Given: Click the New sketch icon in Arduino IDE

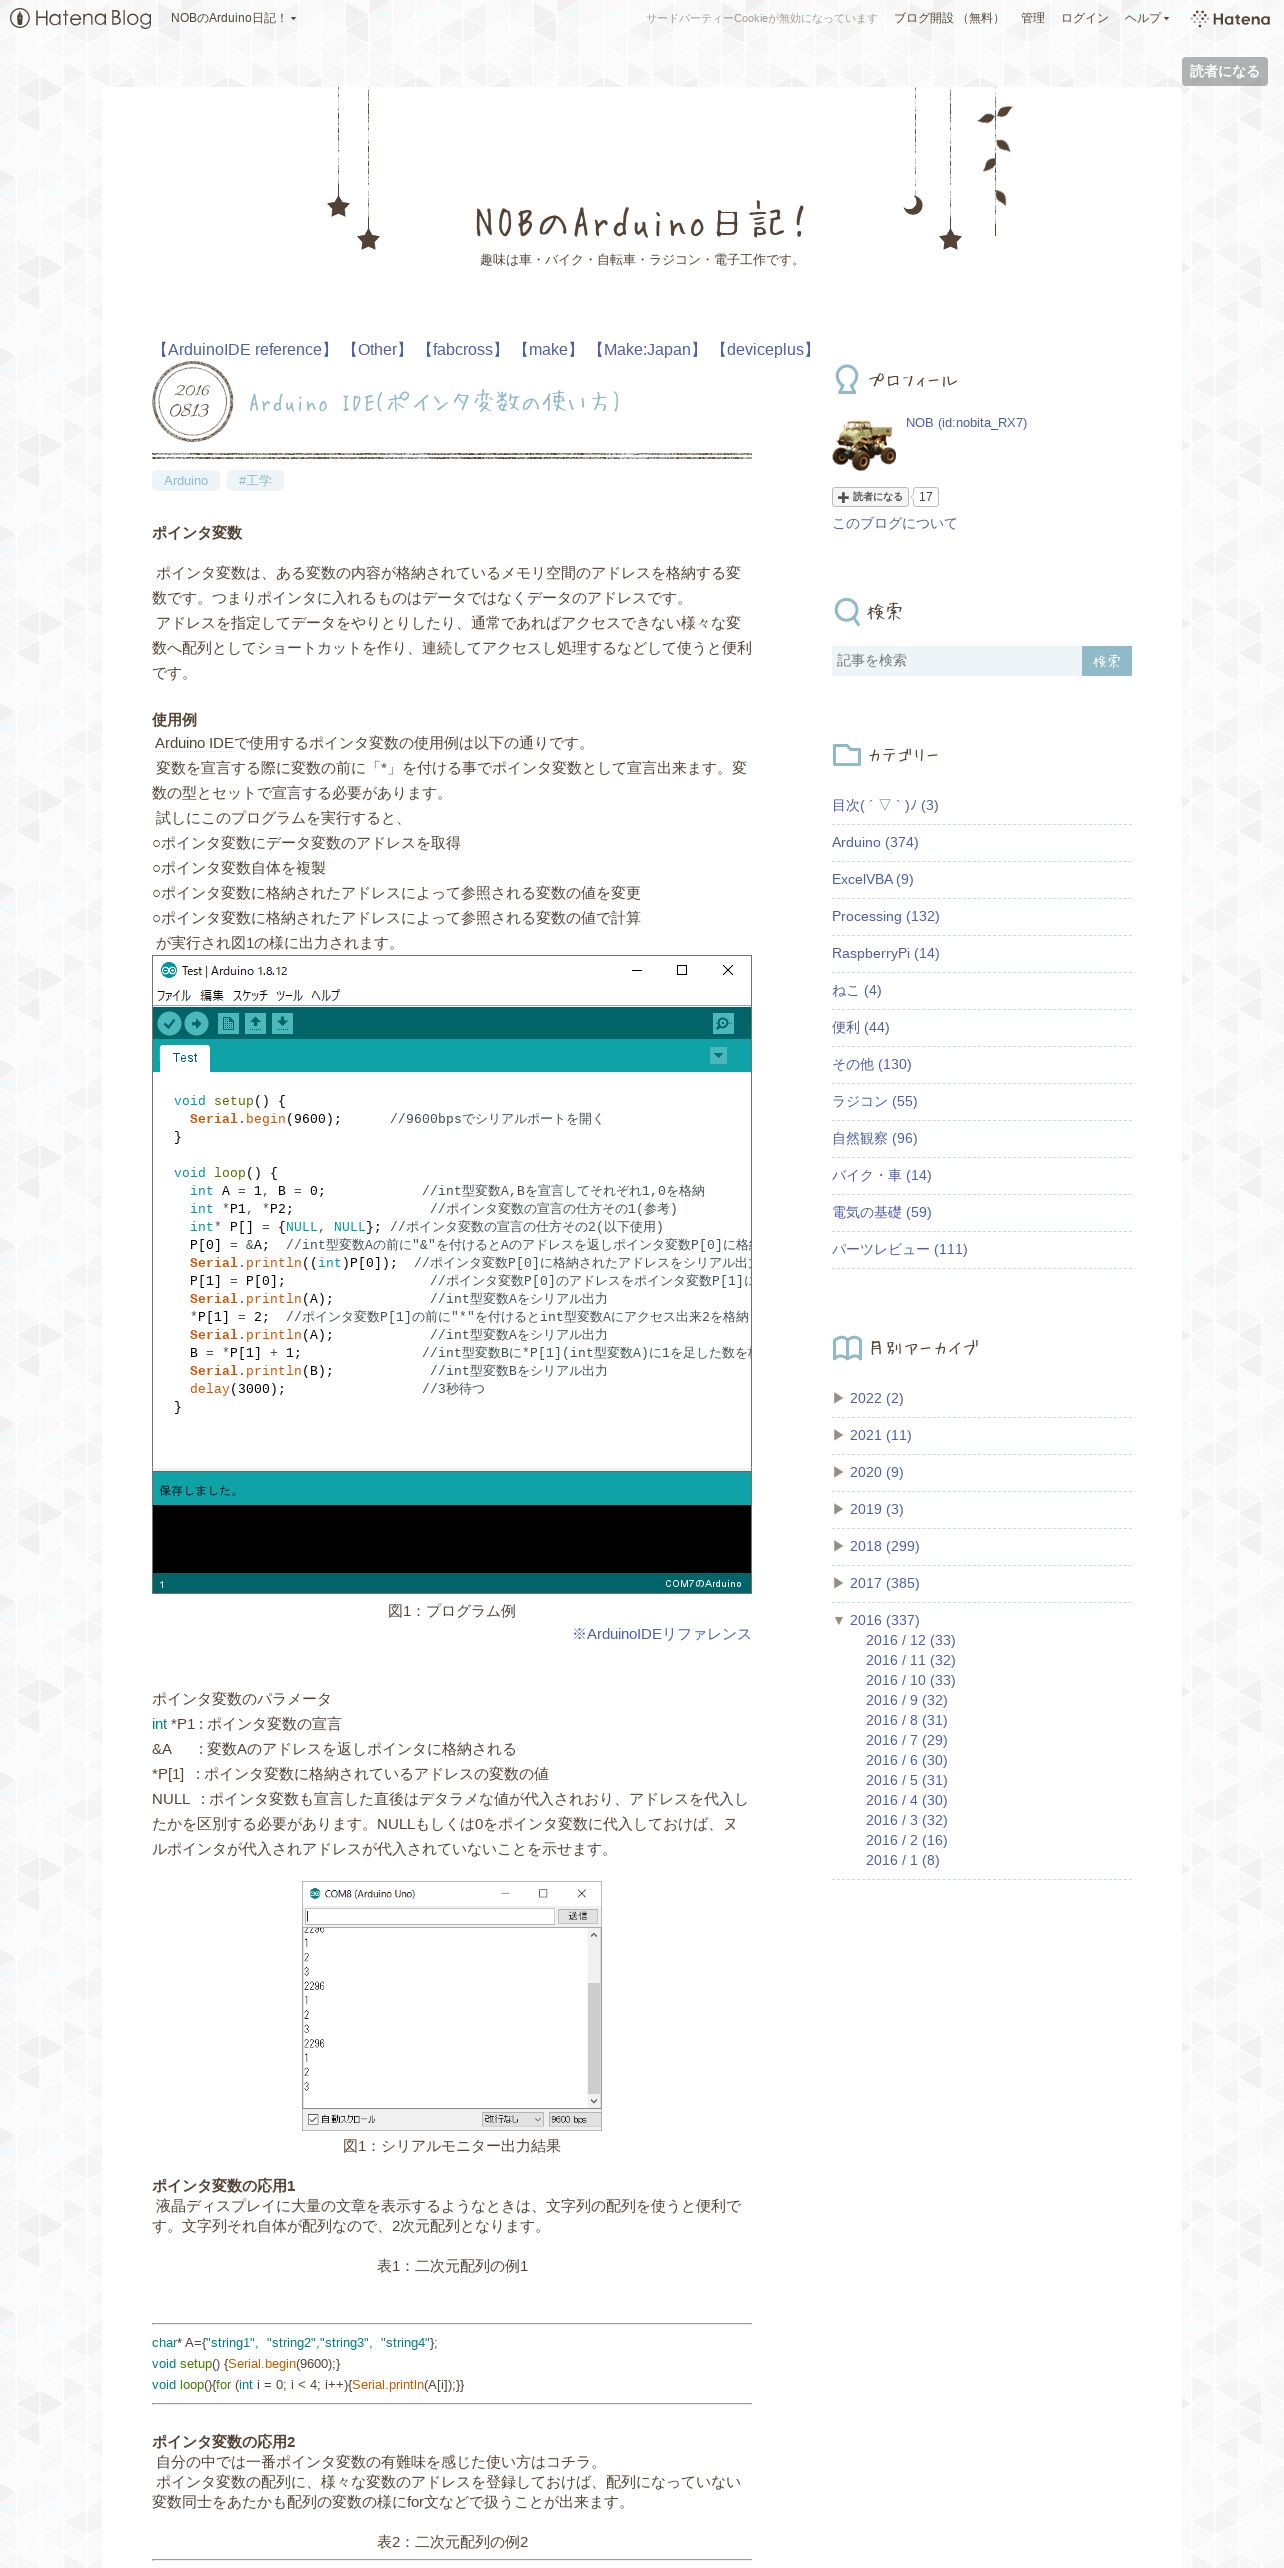Looking at the screenshot, I should click(x=228, y=1023).
